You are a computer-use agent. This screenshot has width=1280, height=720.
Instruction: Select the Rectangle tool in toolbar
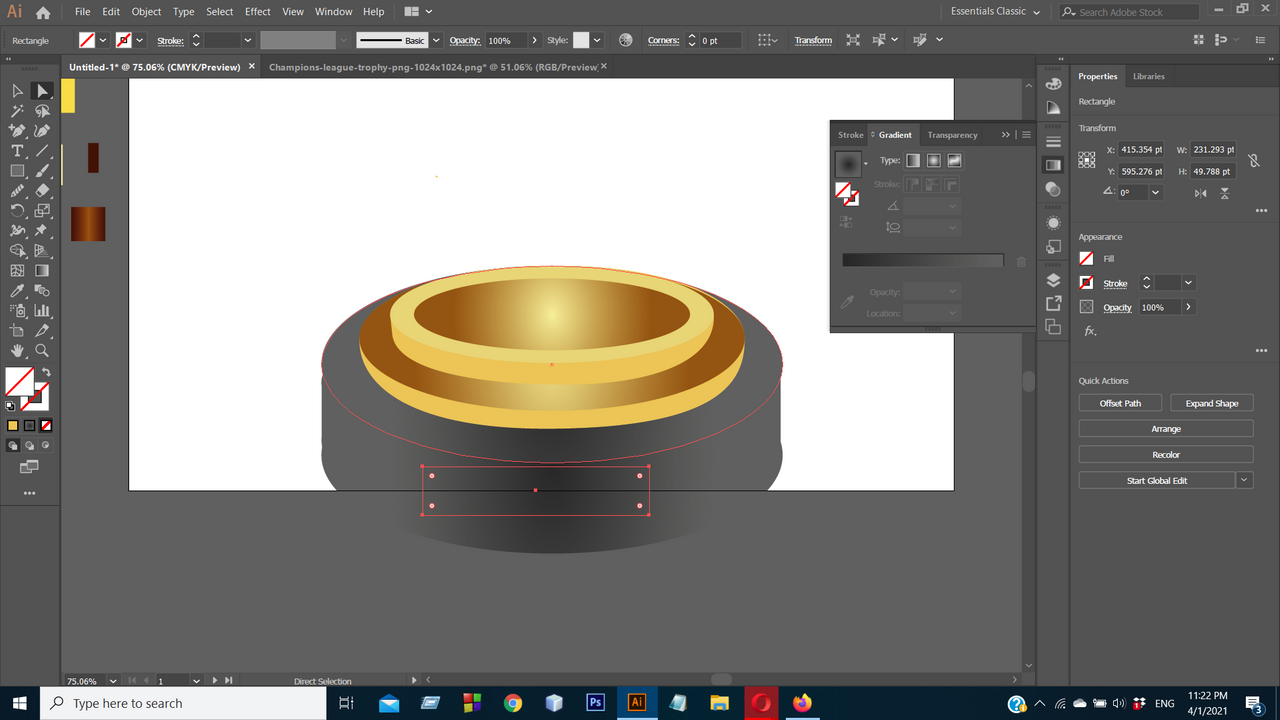pos(17,171)
